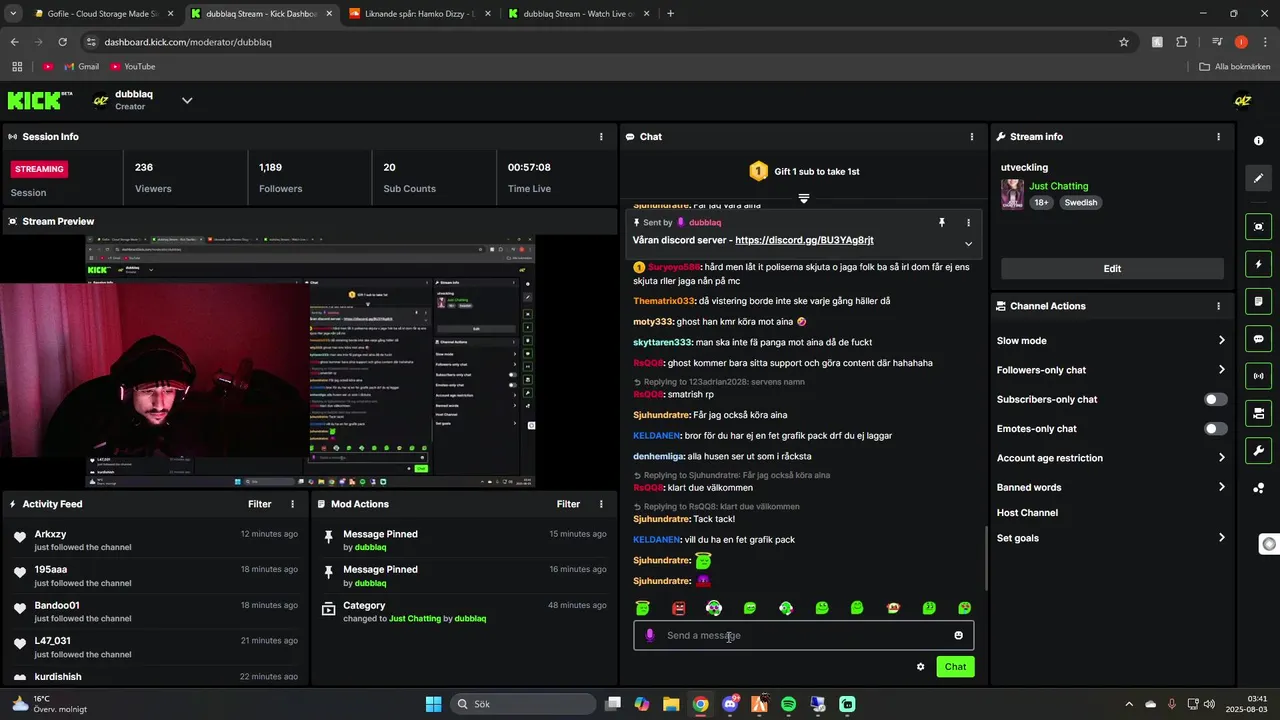
Task: Open YouTube bookmark
Action: coord(133,66)
